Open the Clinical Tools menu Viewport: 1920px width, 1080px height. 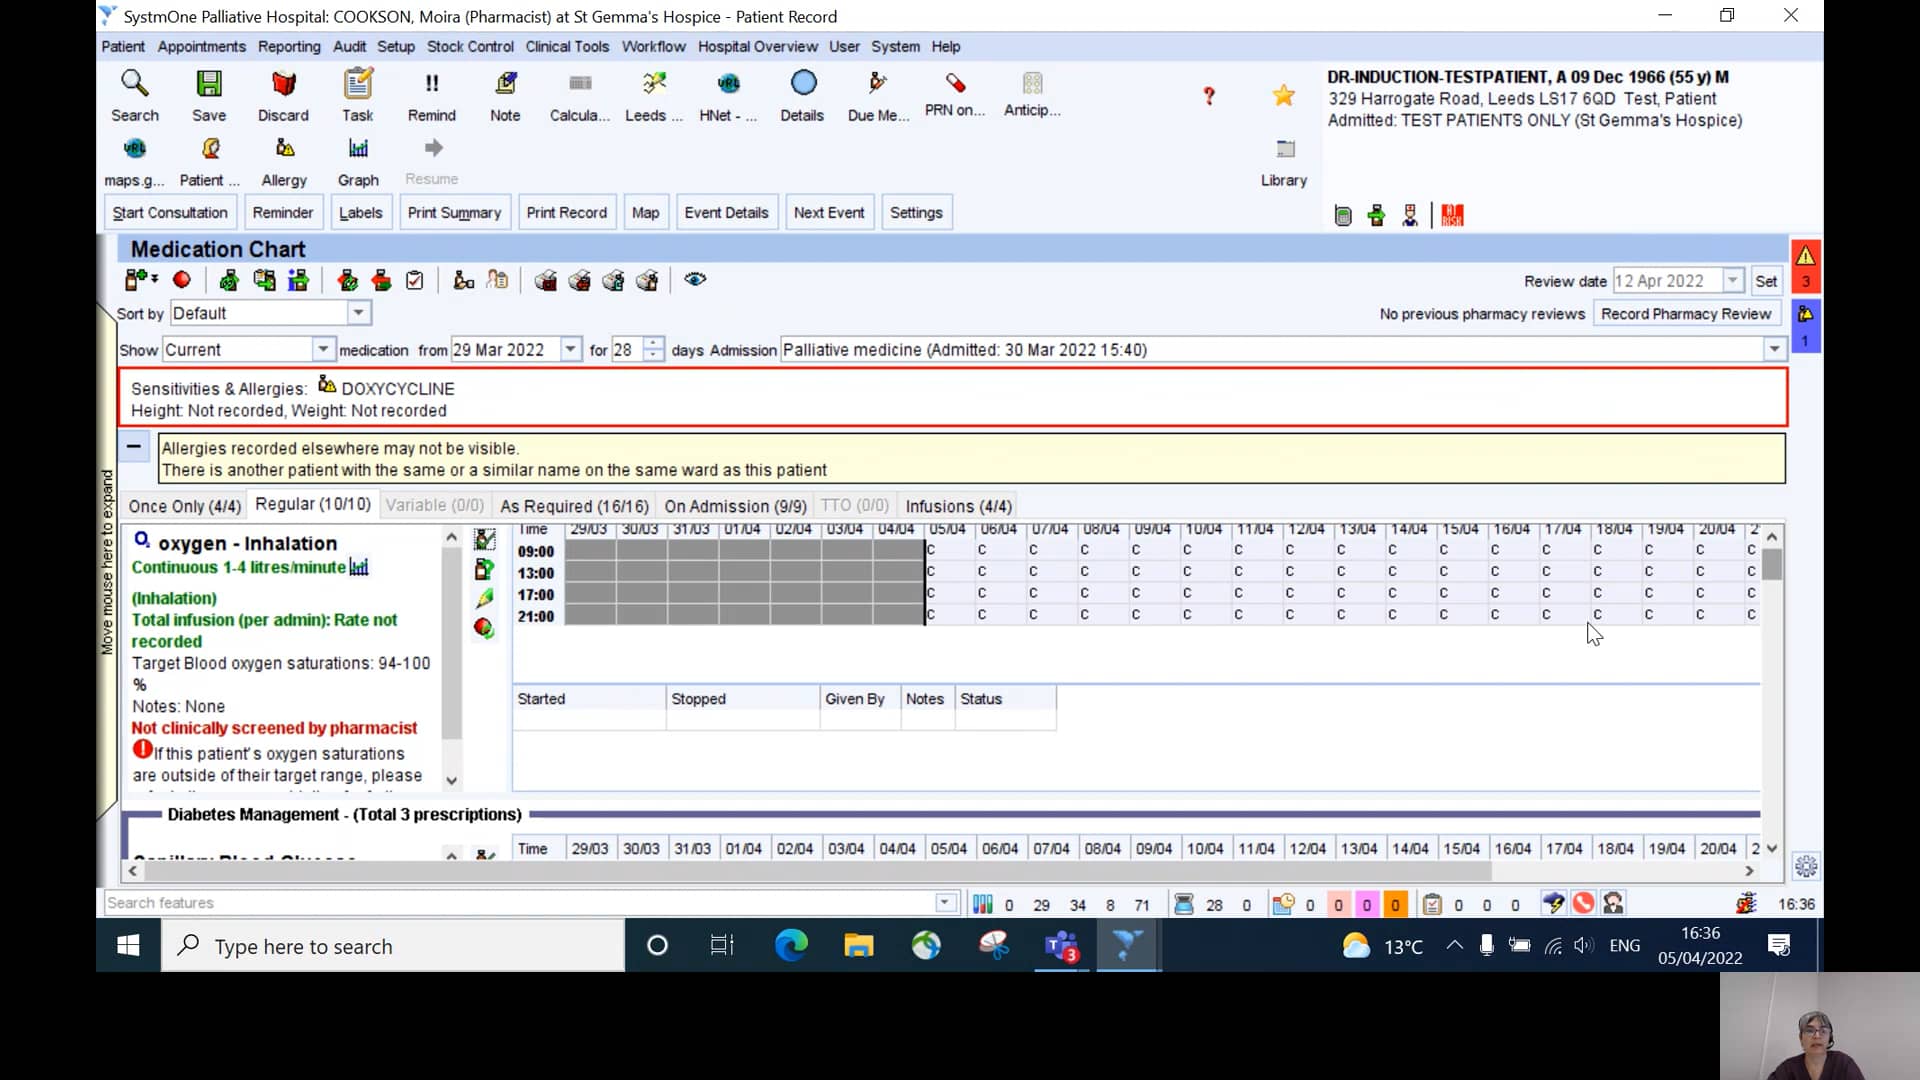click(567, 46)
